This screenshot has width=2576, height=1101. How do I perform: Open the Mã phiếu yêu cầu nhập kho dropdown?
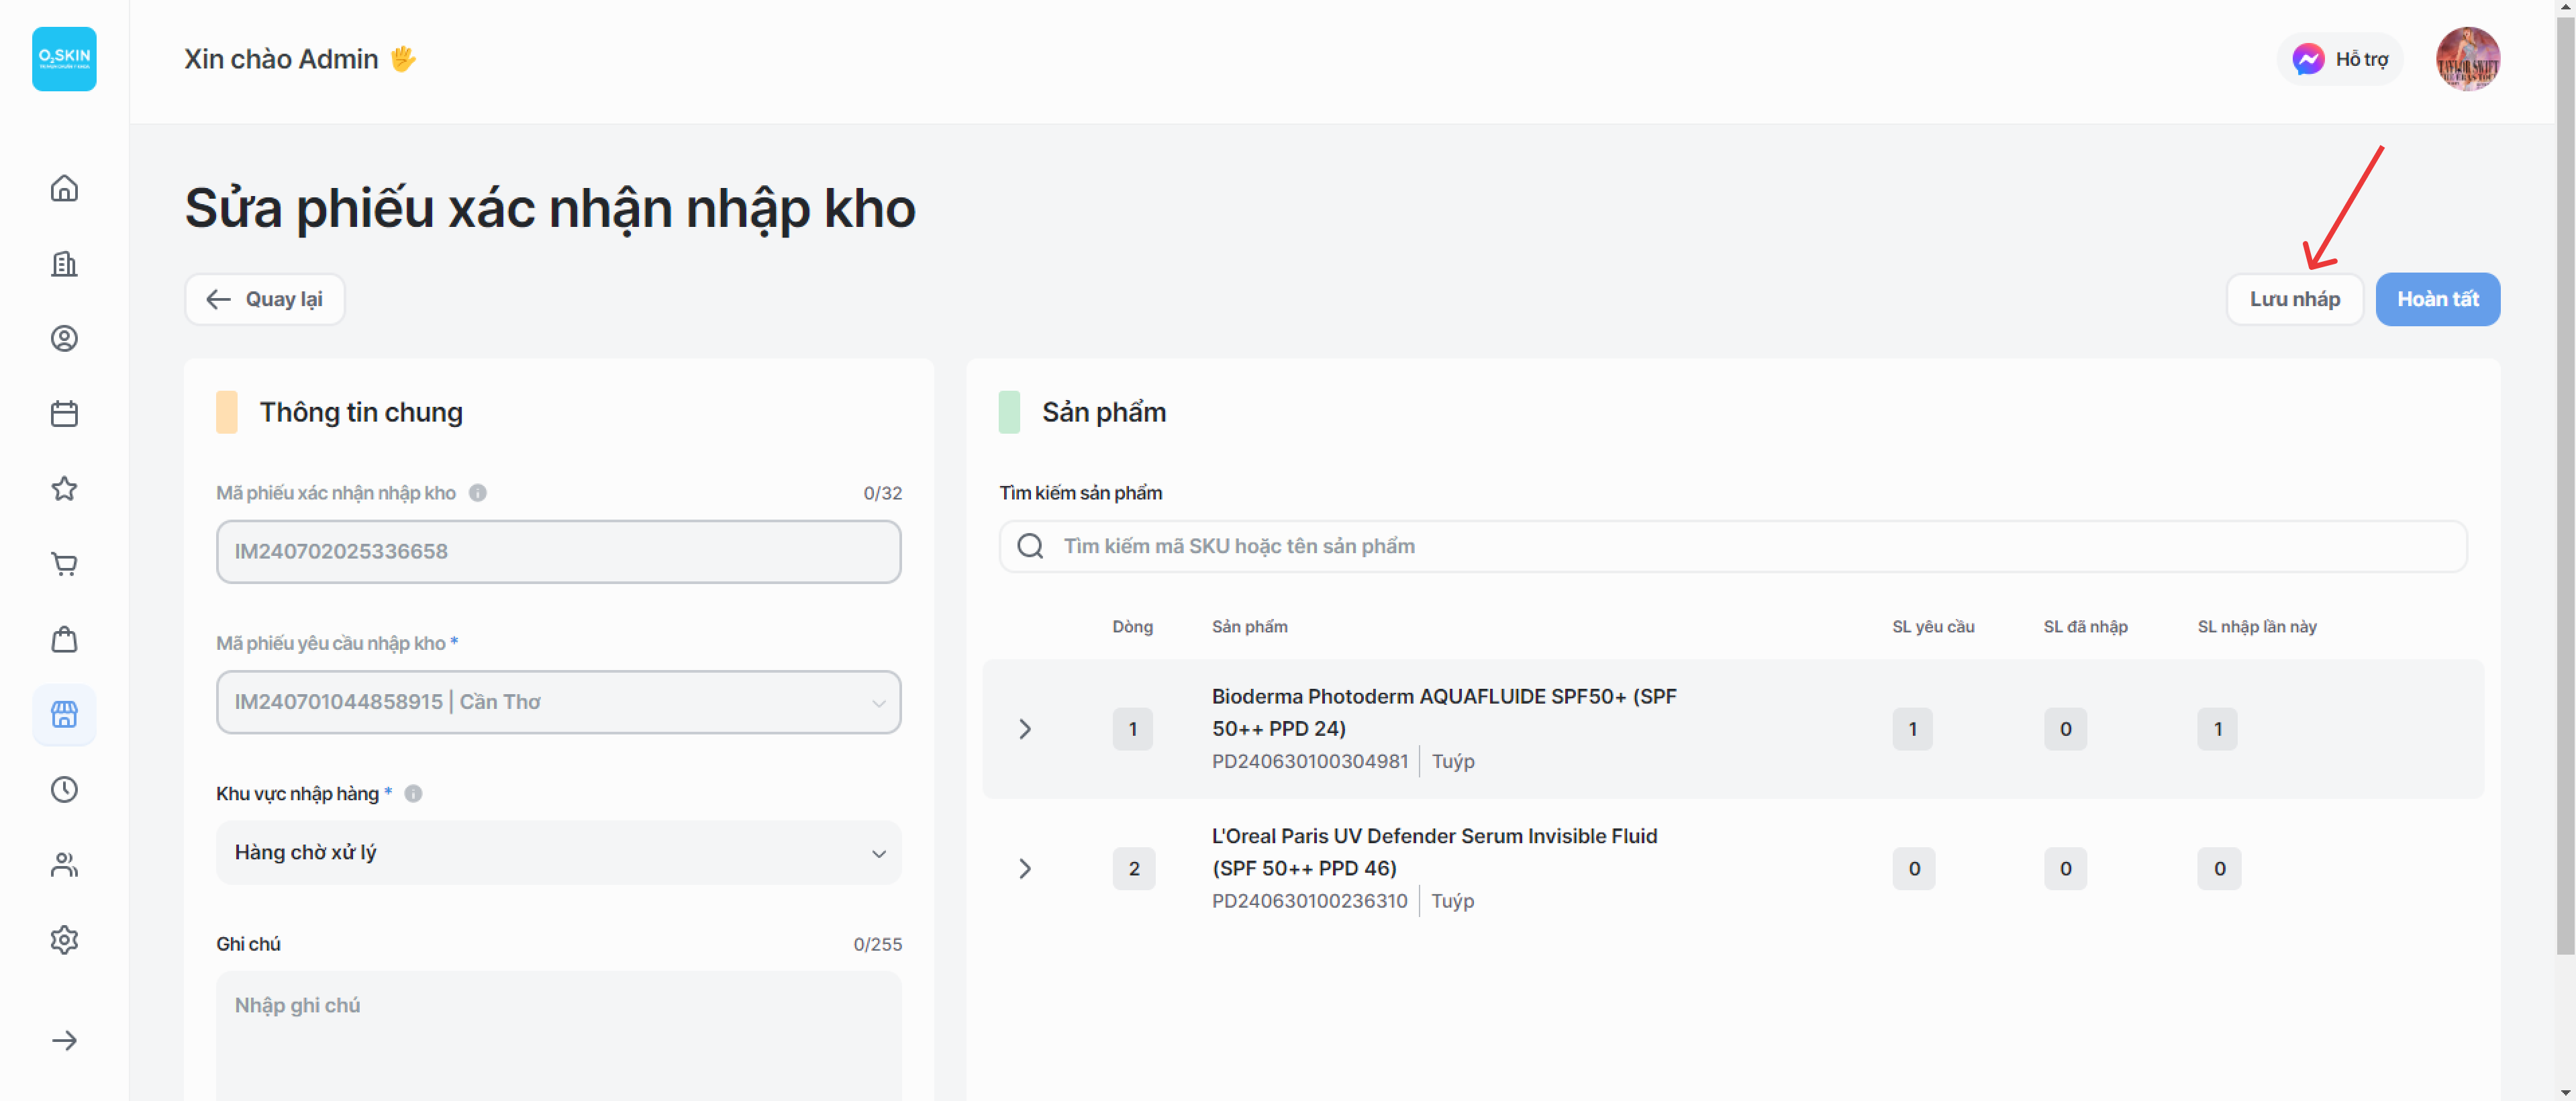tap(558, 702)
